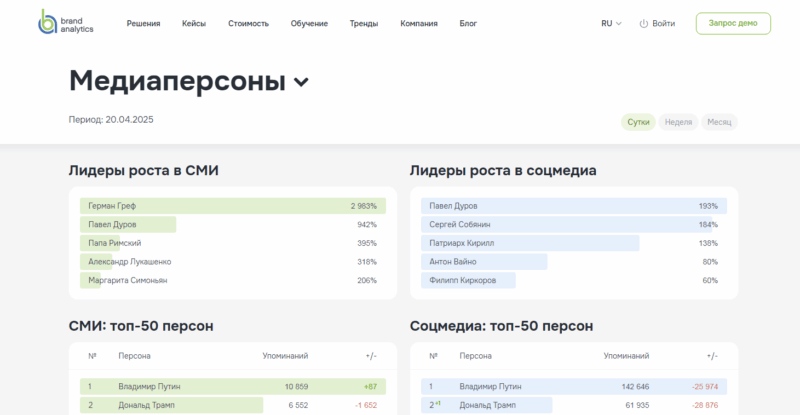This screenshot has height=415, width=800.
Task: Click the Герман Греф growth bar
Action: click(233, 206)
